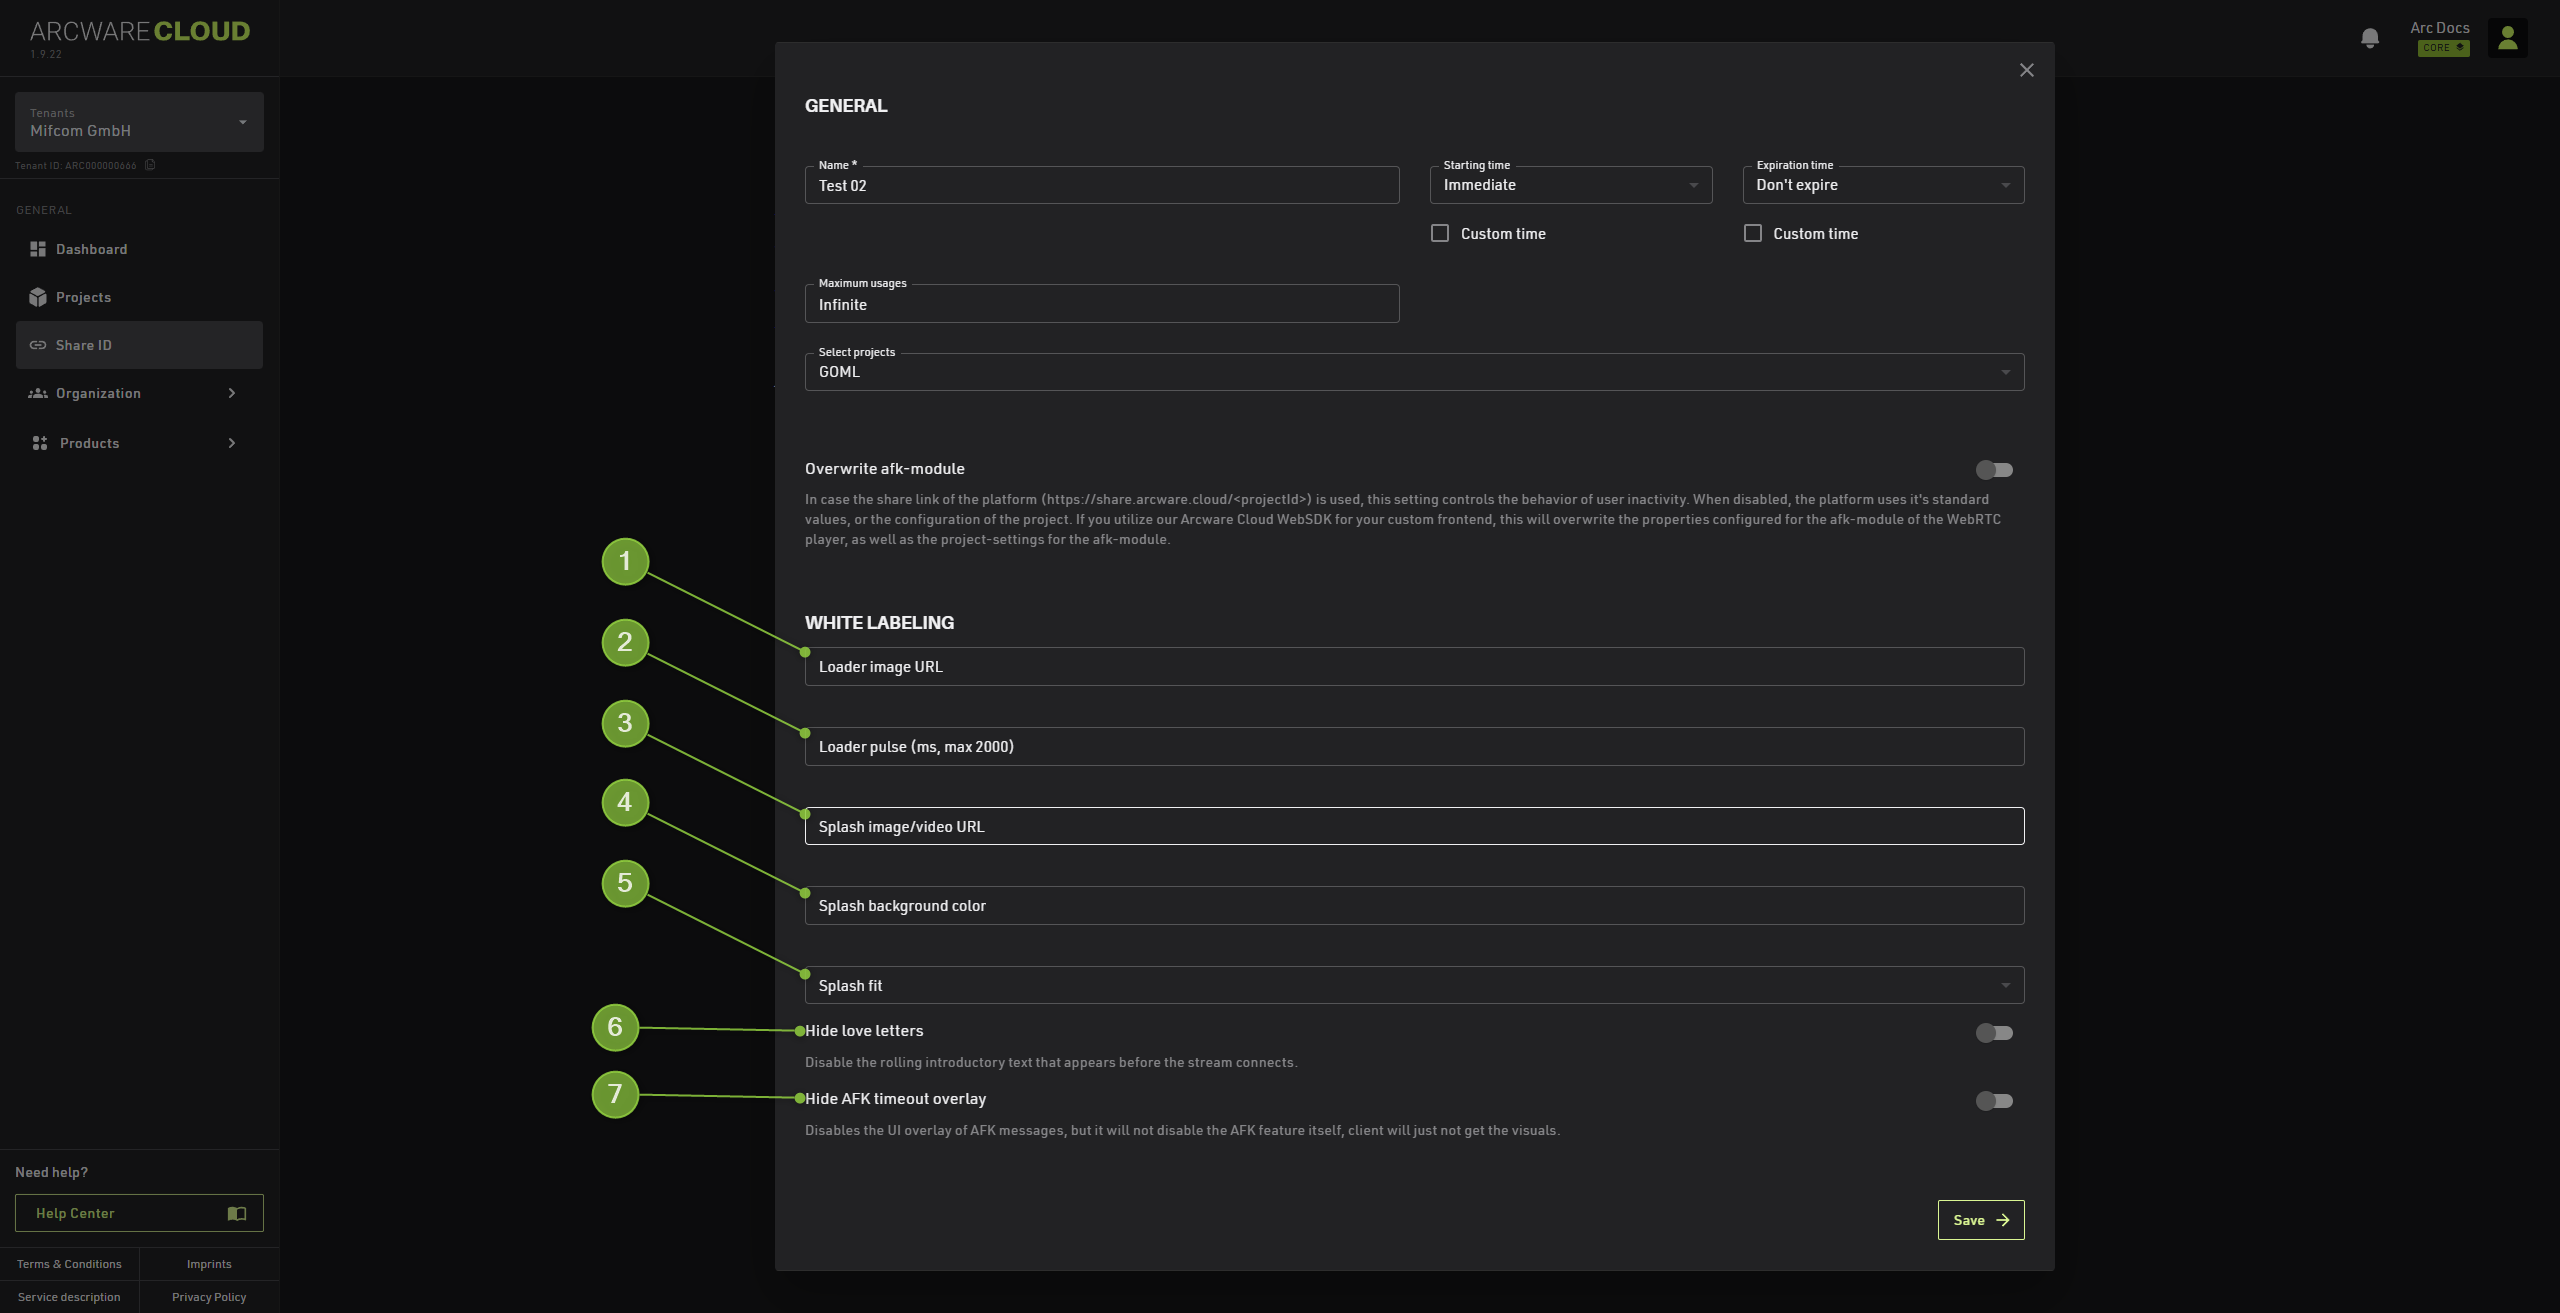Click the notification bell icon
Screen dimensions: 2560x1313
2369,38
